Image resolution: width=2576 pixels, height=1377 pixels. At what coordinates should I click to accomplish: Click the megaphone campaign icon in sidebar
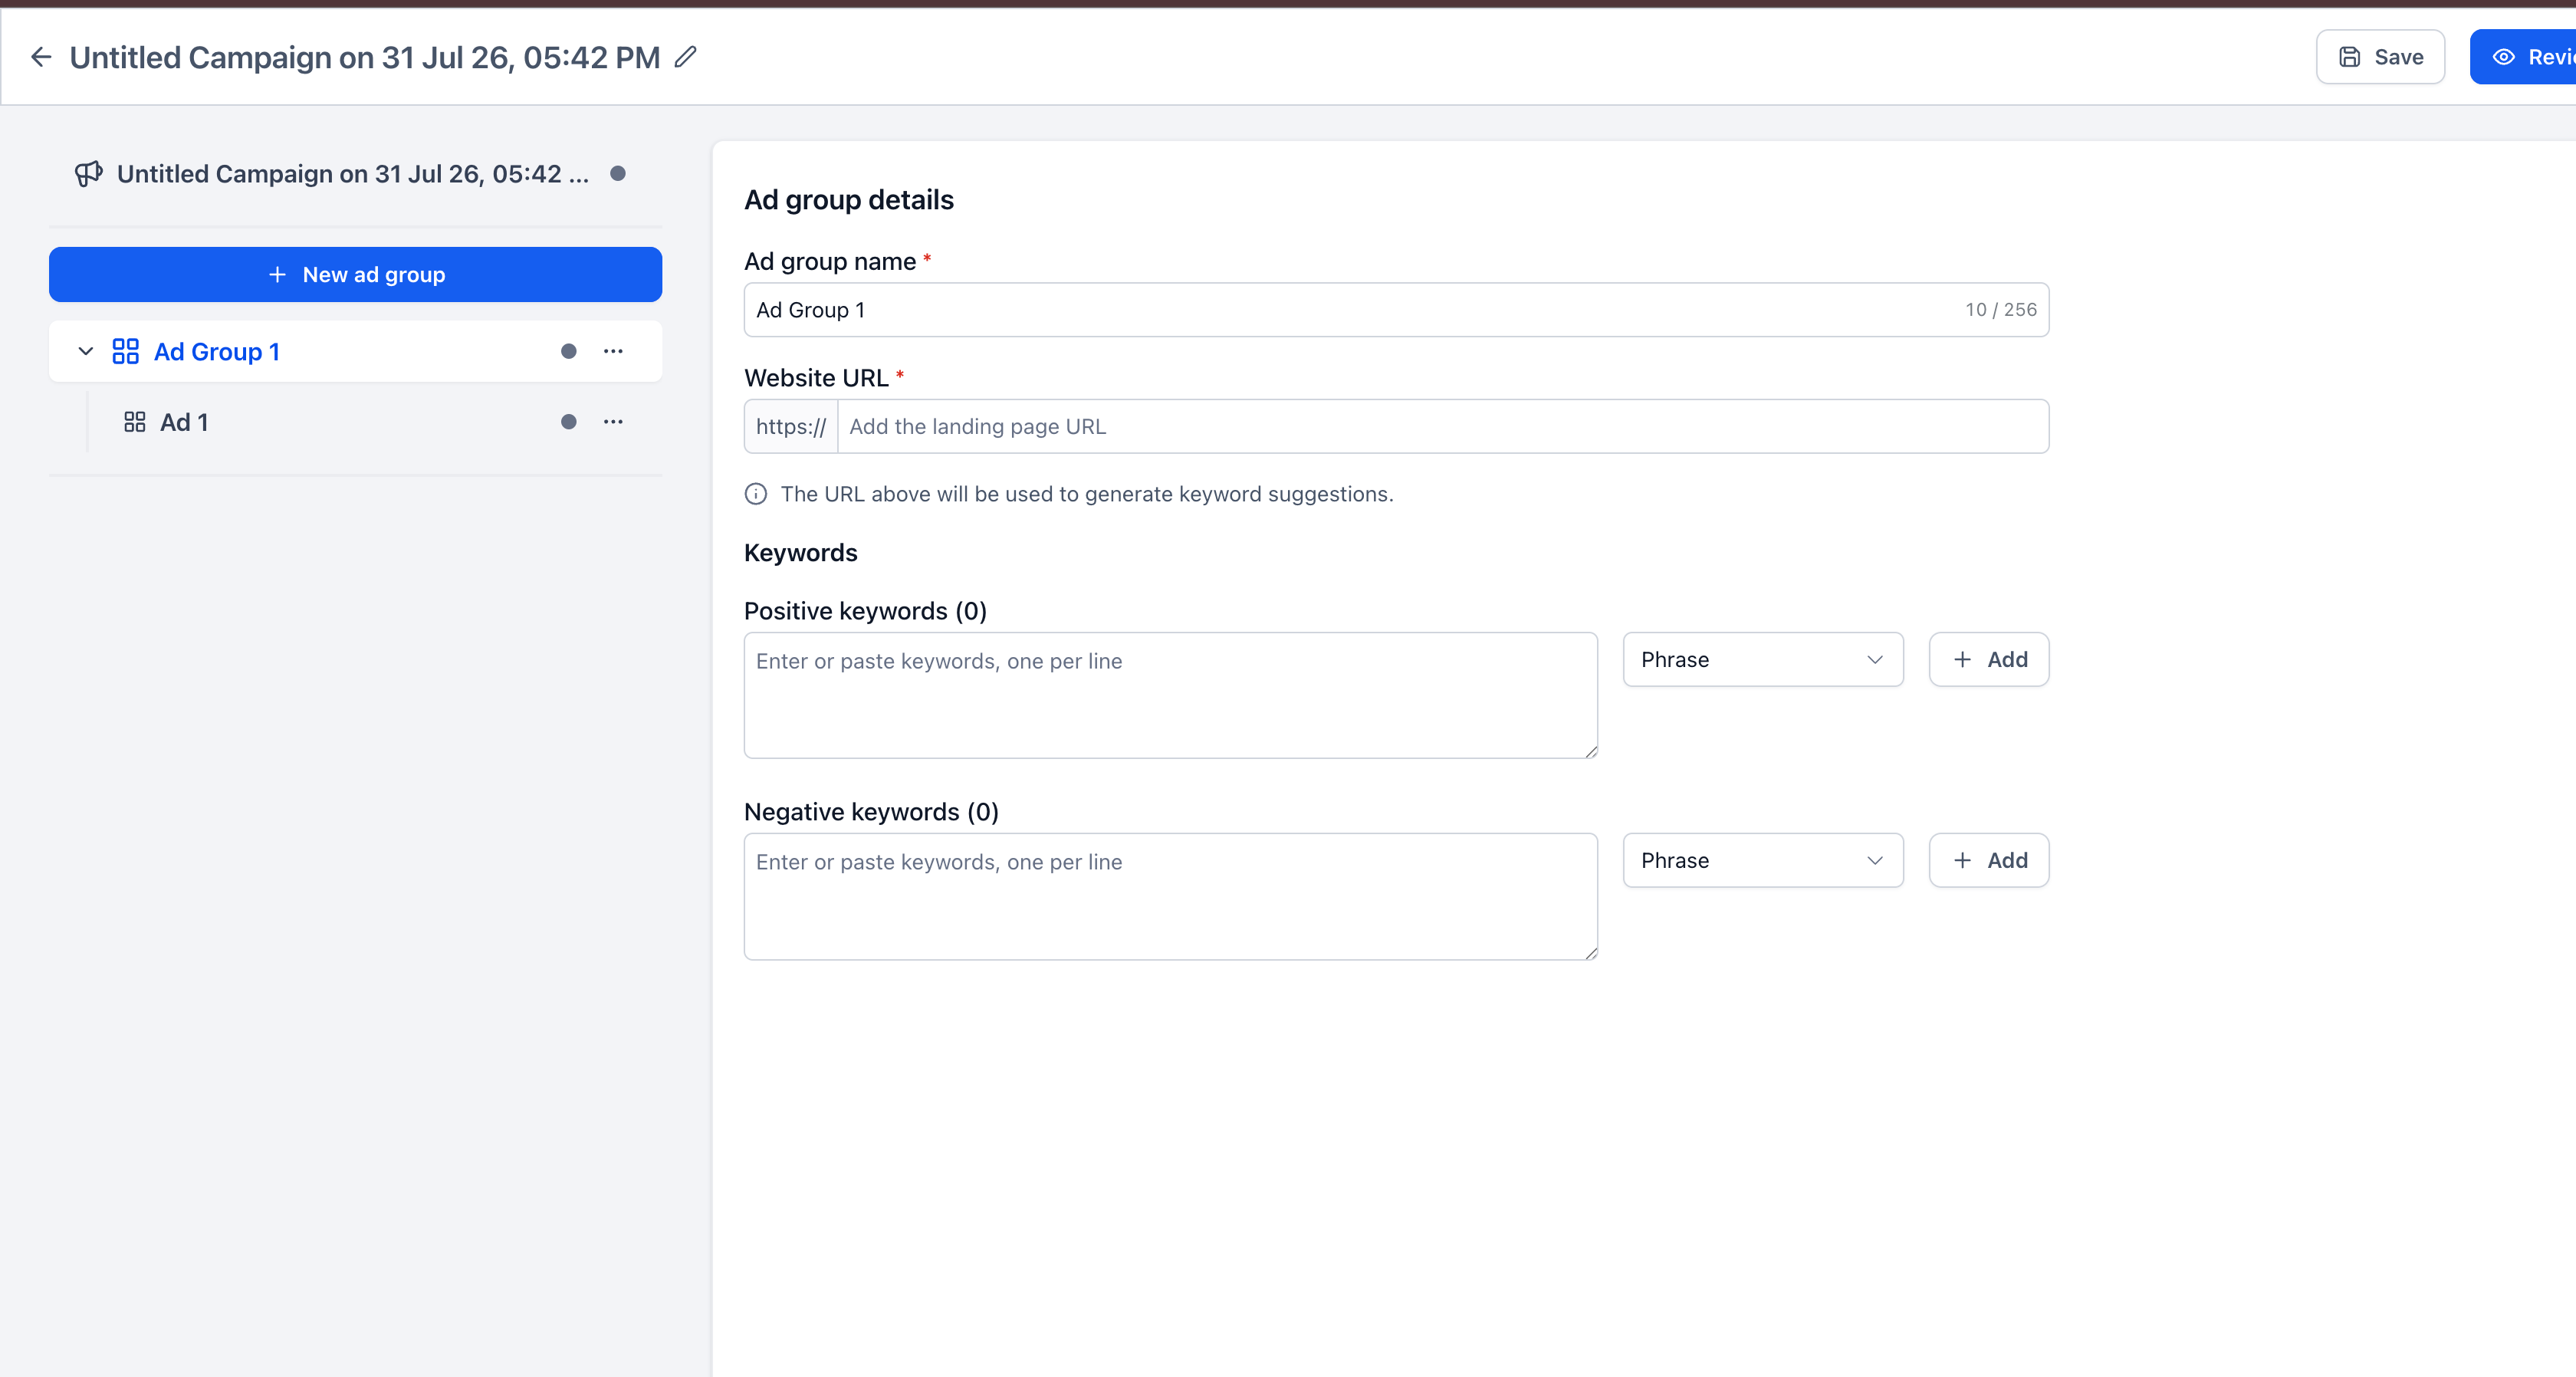[89, 174]
